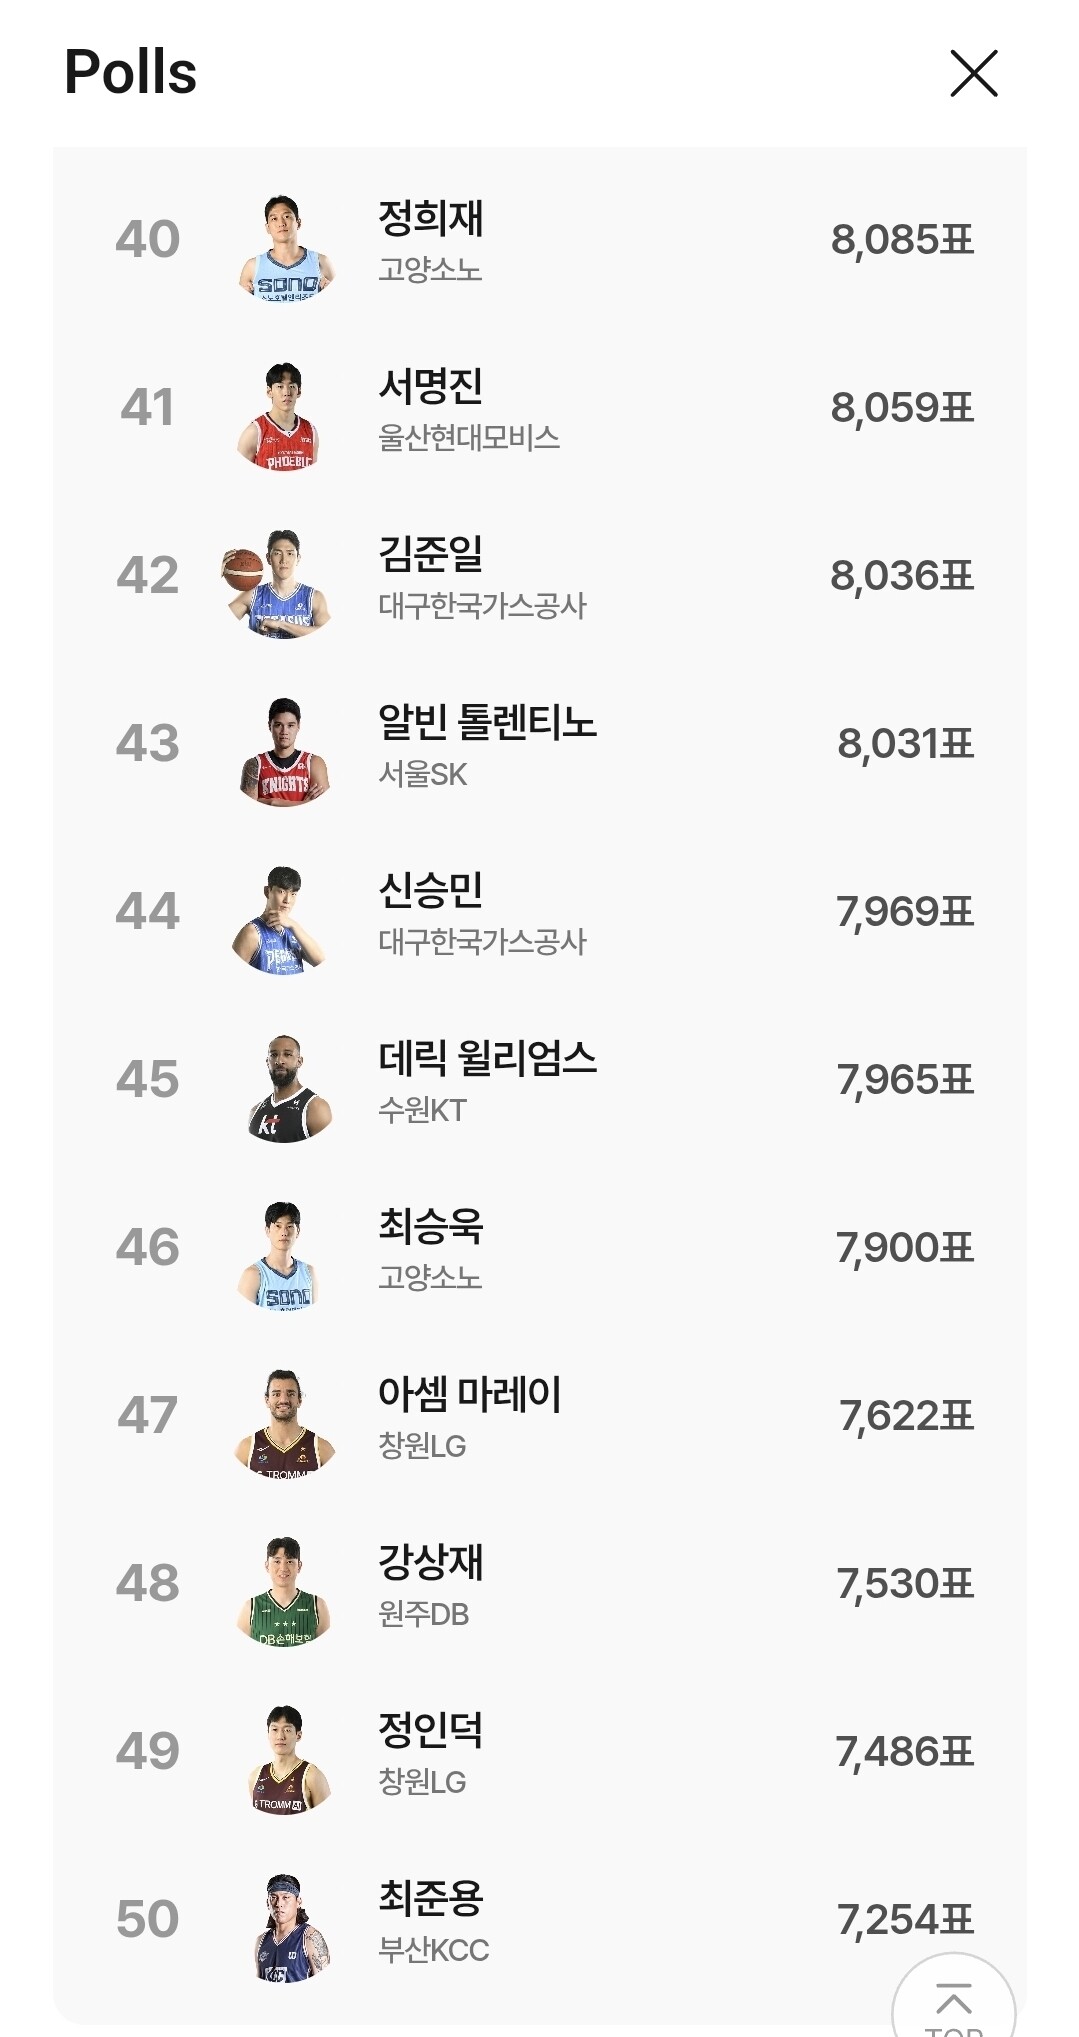Viewport: 1079px width, 2037px height.
Task: Tap 김준일's photo holding a basketball
Action: [x=278, y=584]
